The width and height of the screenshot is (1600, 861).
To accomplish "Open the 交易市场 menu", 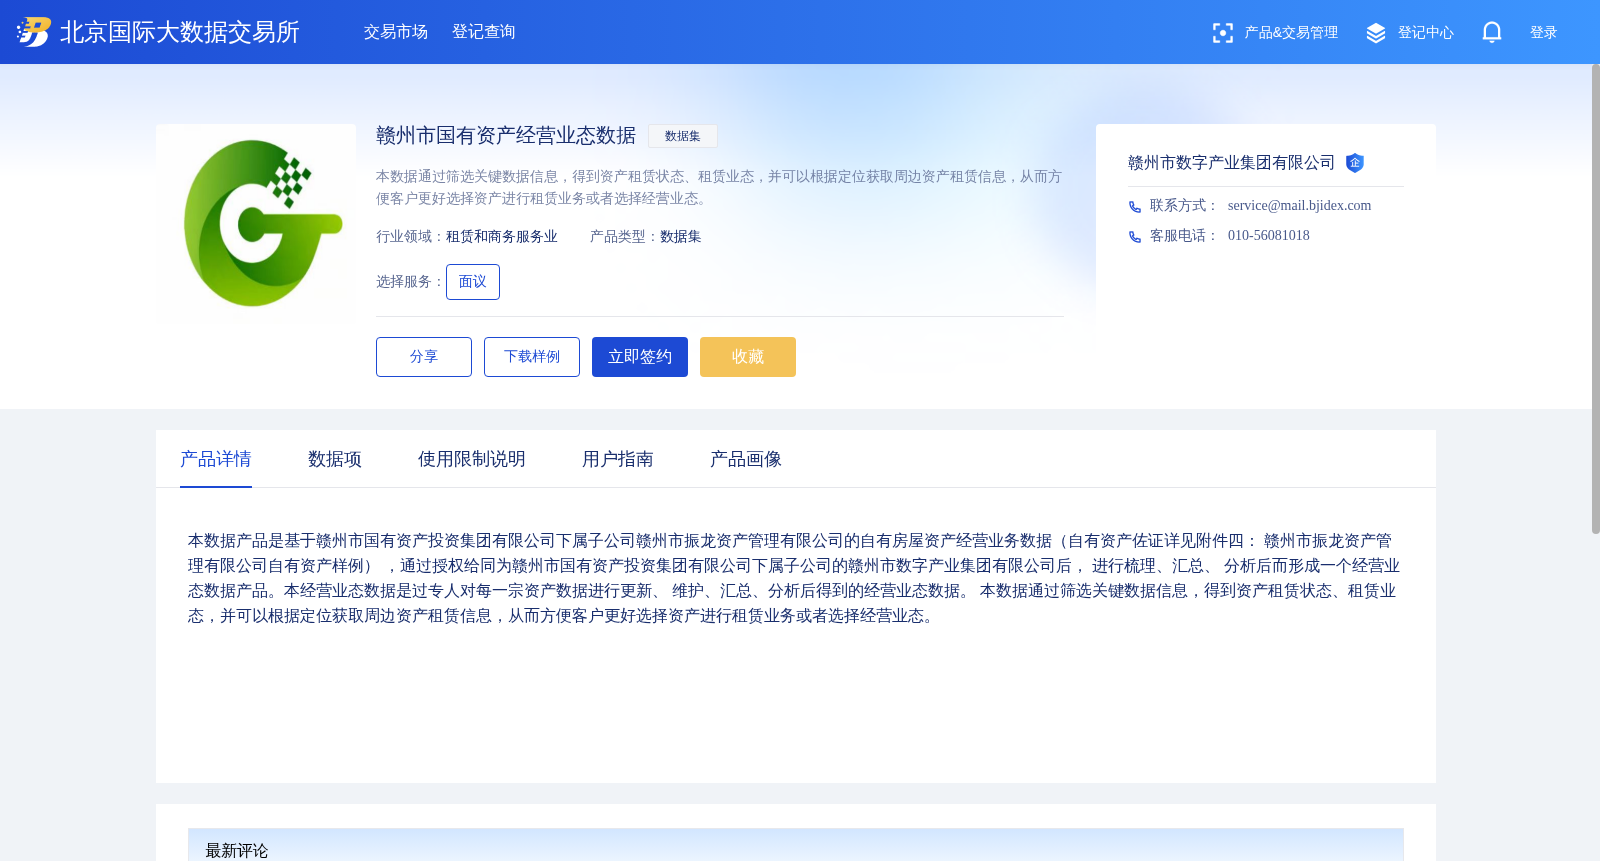I will click(x=396, y=32).
